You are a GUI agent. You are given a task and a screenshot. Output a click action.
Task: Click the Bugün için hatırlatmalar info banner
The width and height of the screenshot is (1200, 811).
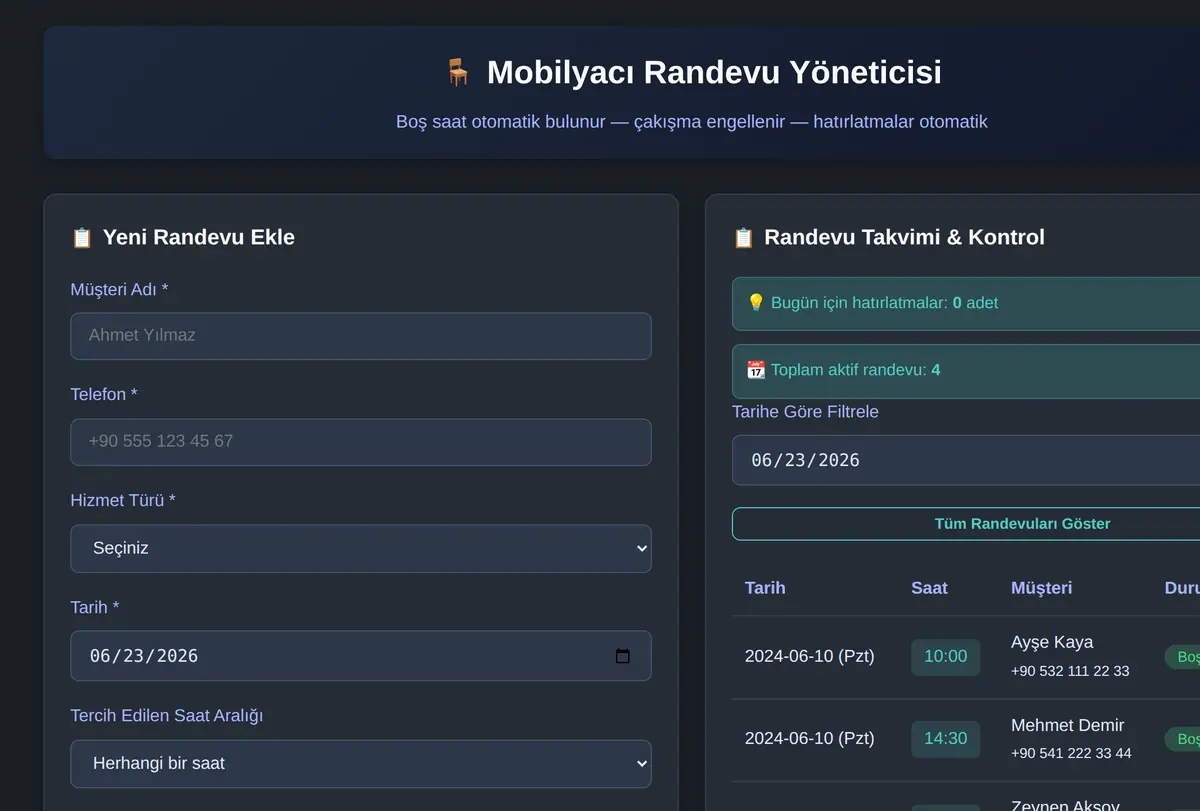click(x=966, y=304)
